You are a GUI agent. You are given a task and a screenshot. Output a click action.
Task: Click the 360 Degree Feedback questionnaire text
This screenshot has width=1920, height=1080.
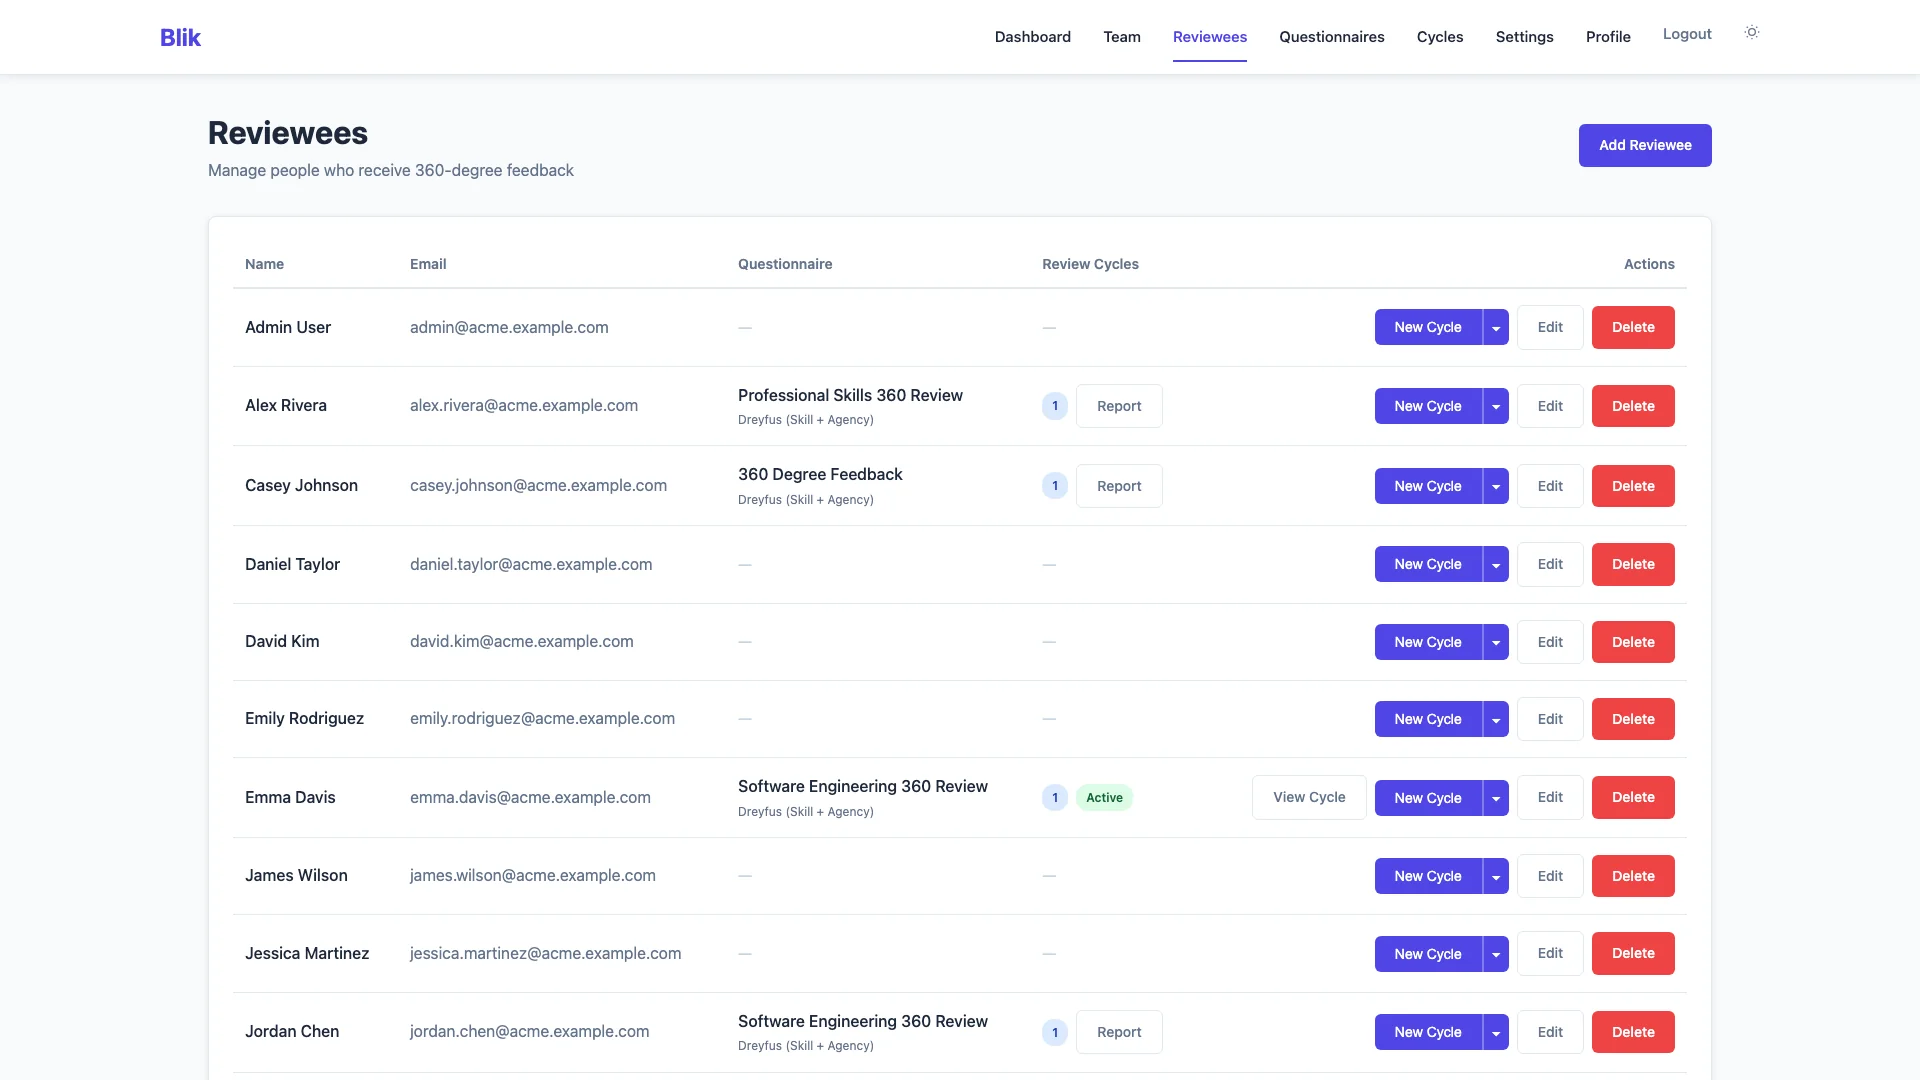(820, 474)
